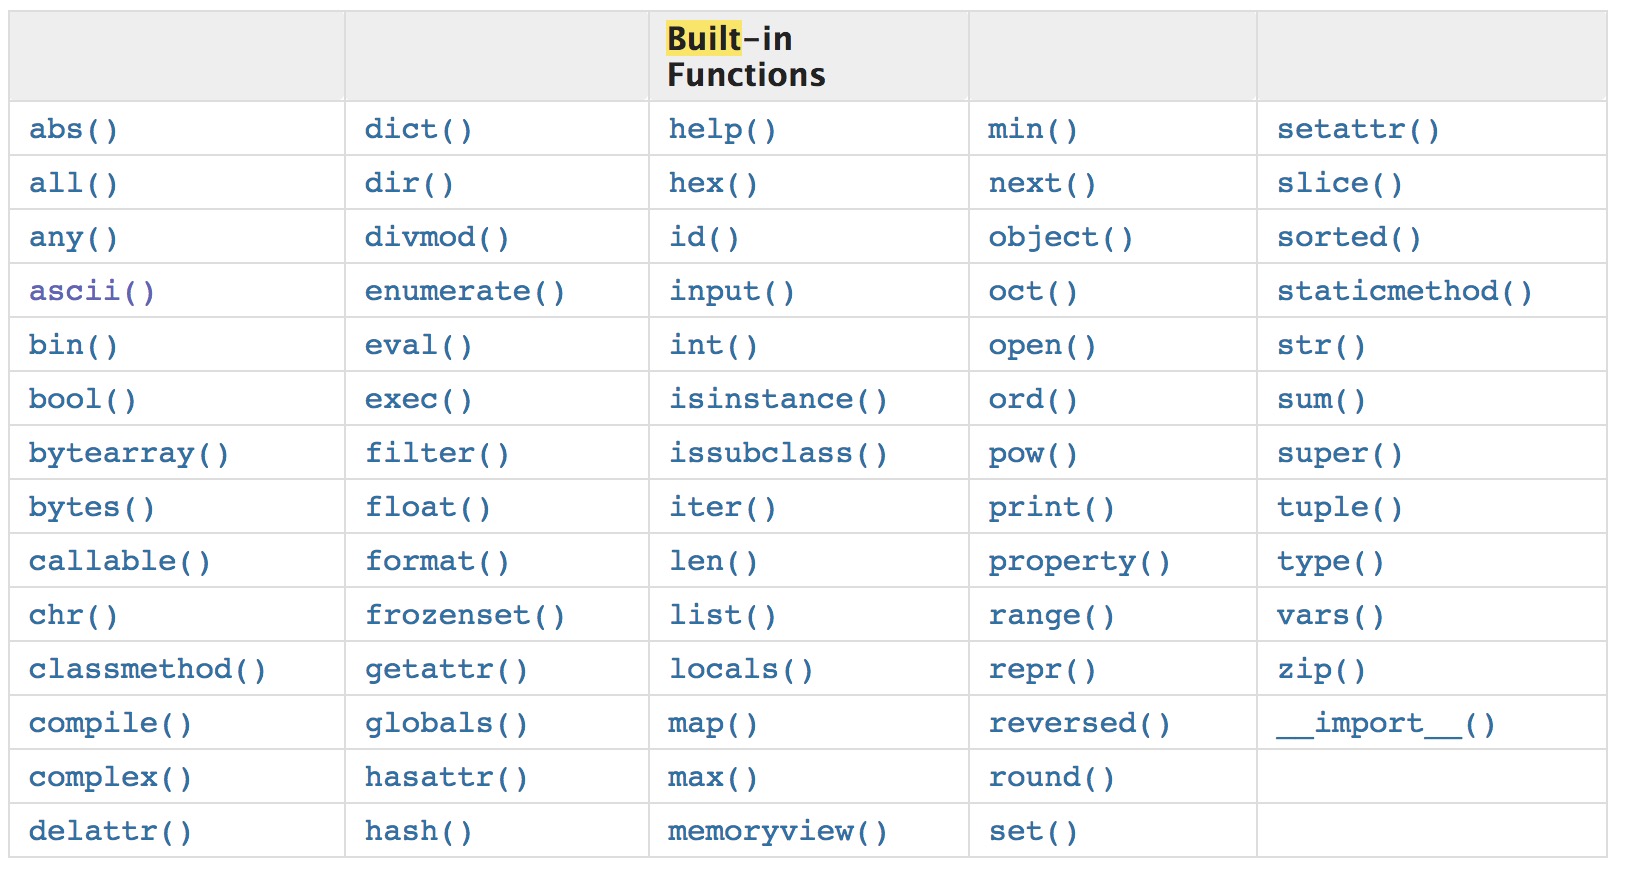Click the memoryview() link
1638x872 pixels.
coord(777,831)
